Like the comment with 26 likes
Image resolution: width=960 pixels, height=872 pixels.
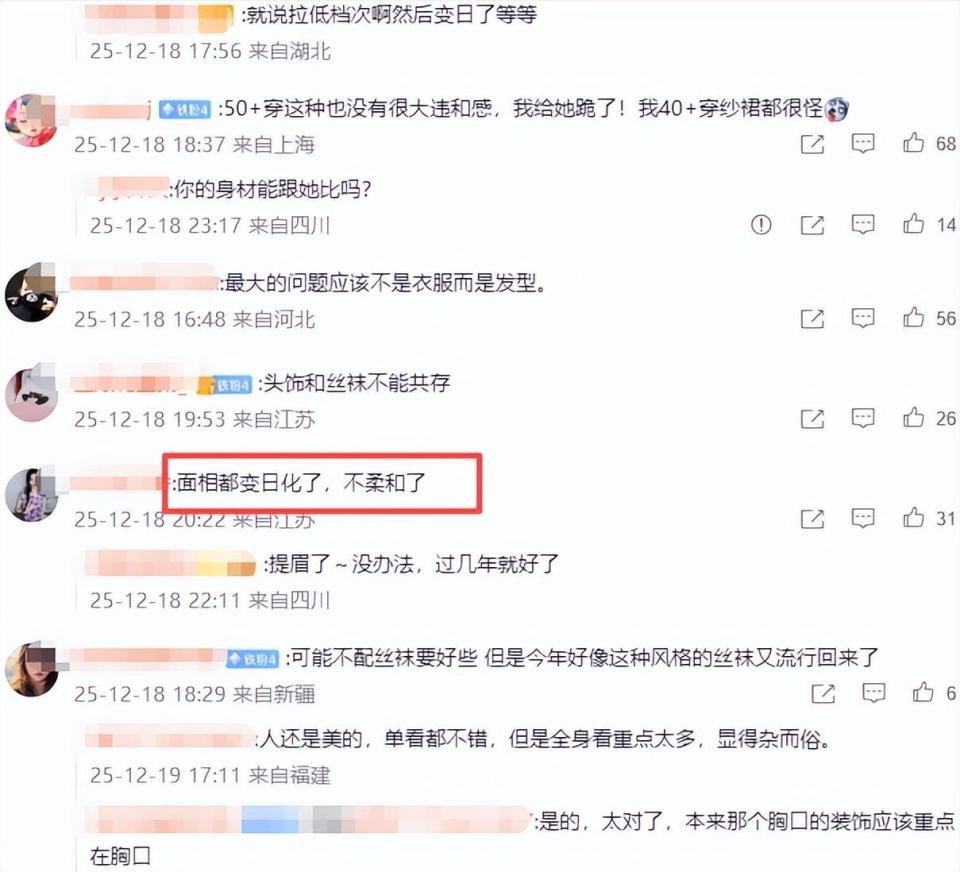pos(913,418)
